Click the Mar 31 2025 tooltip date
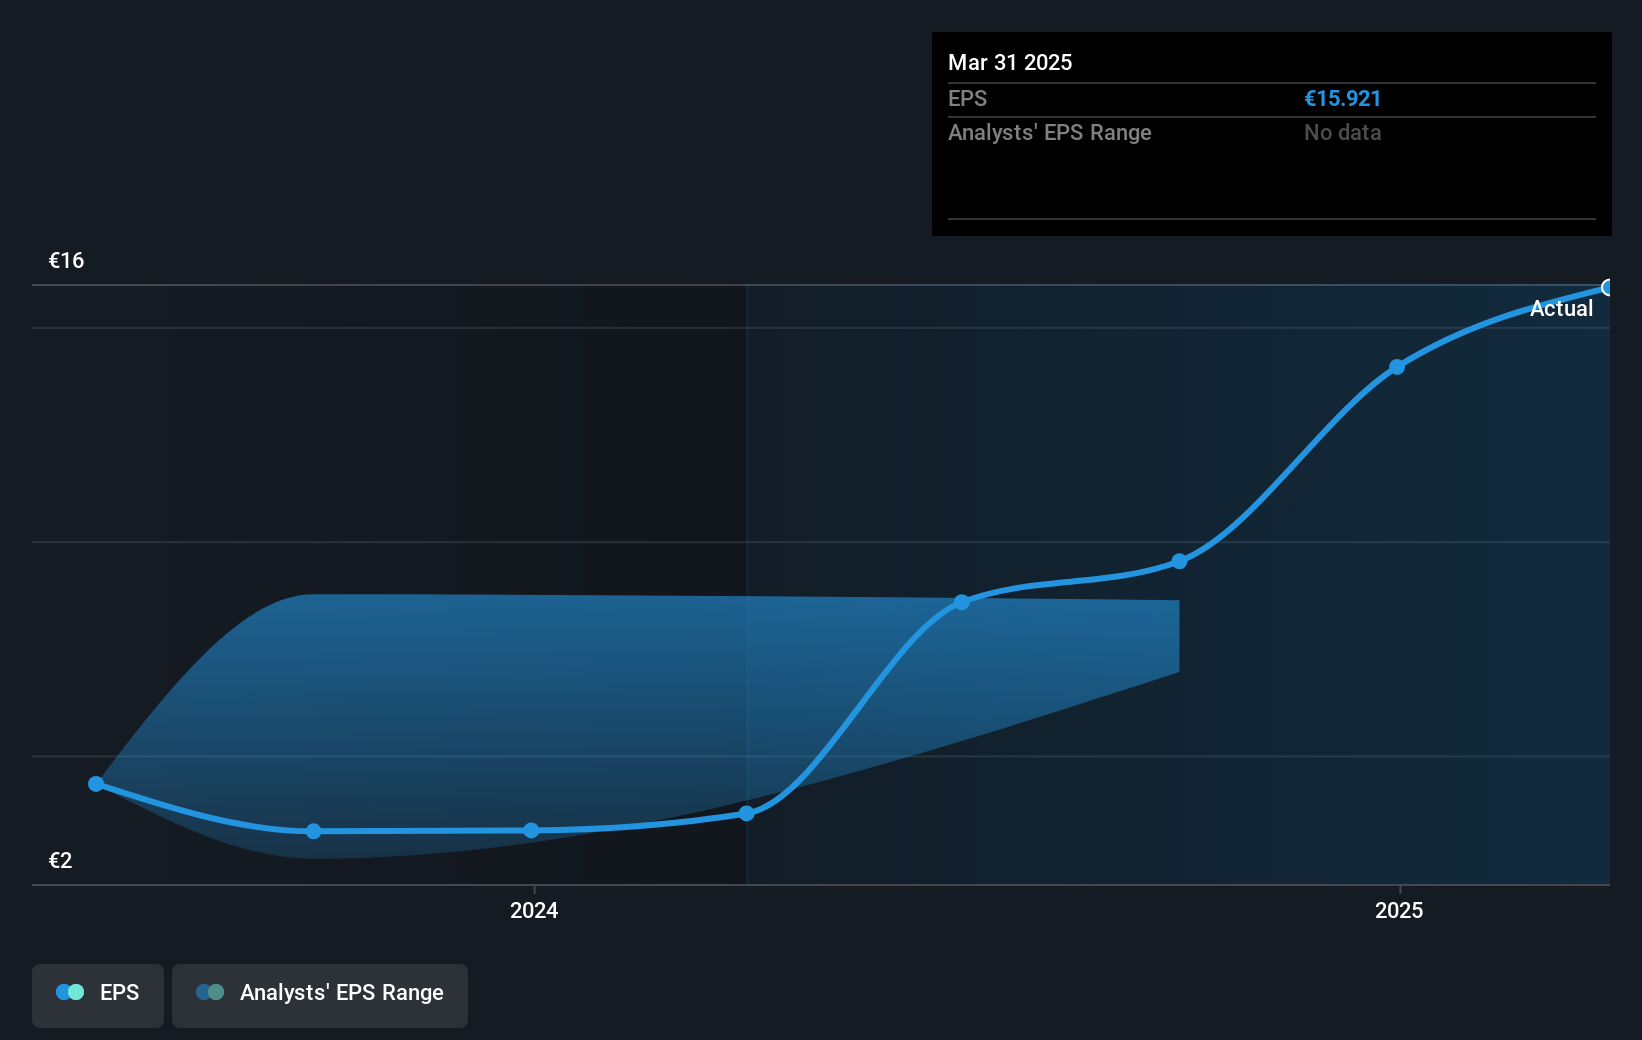 (1010, 63)
